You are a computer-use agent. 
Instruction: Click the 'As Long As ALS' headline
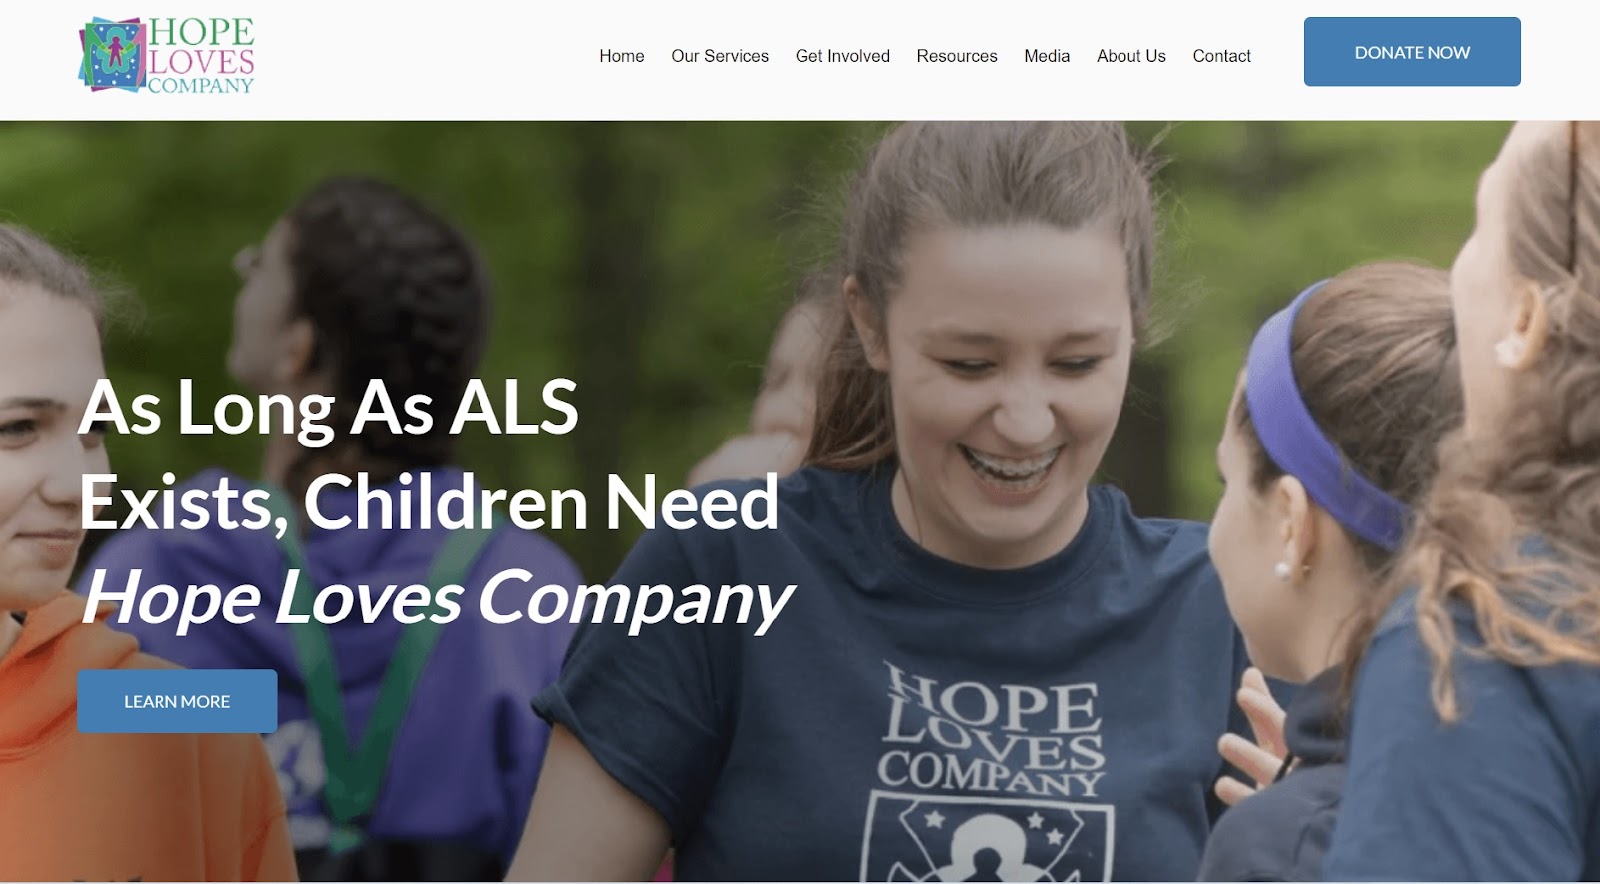(329, 408)
